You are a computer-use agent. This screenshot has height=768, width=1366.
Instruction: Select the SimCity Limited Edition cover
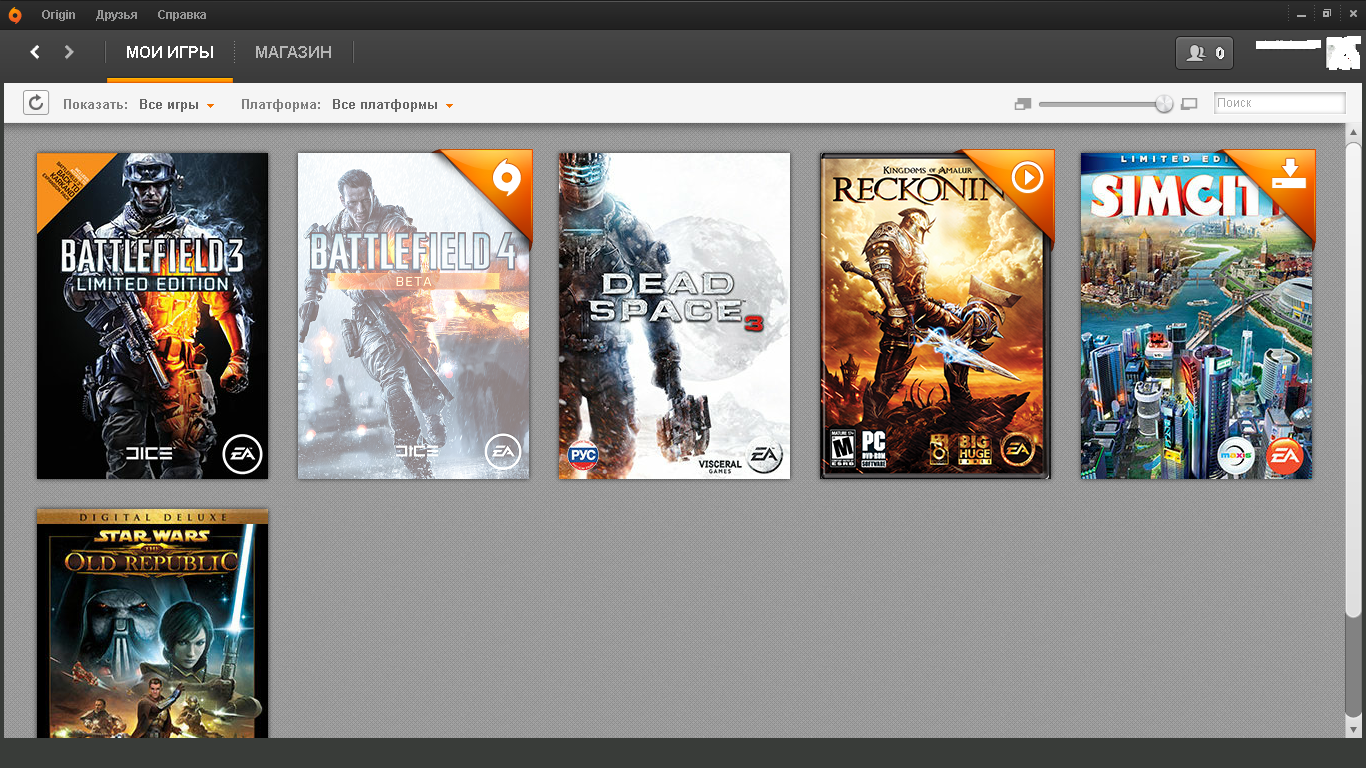(x=1197, y=316)
